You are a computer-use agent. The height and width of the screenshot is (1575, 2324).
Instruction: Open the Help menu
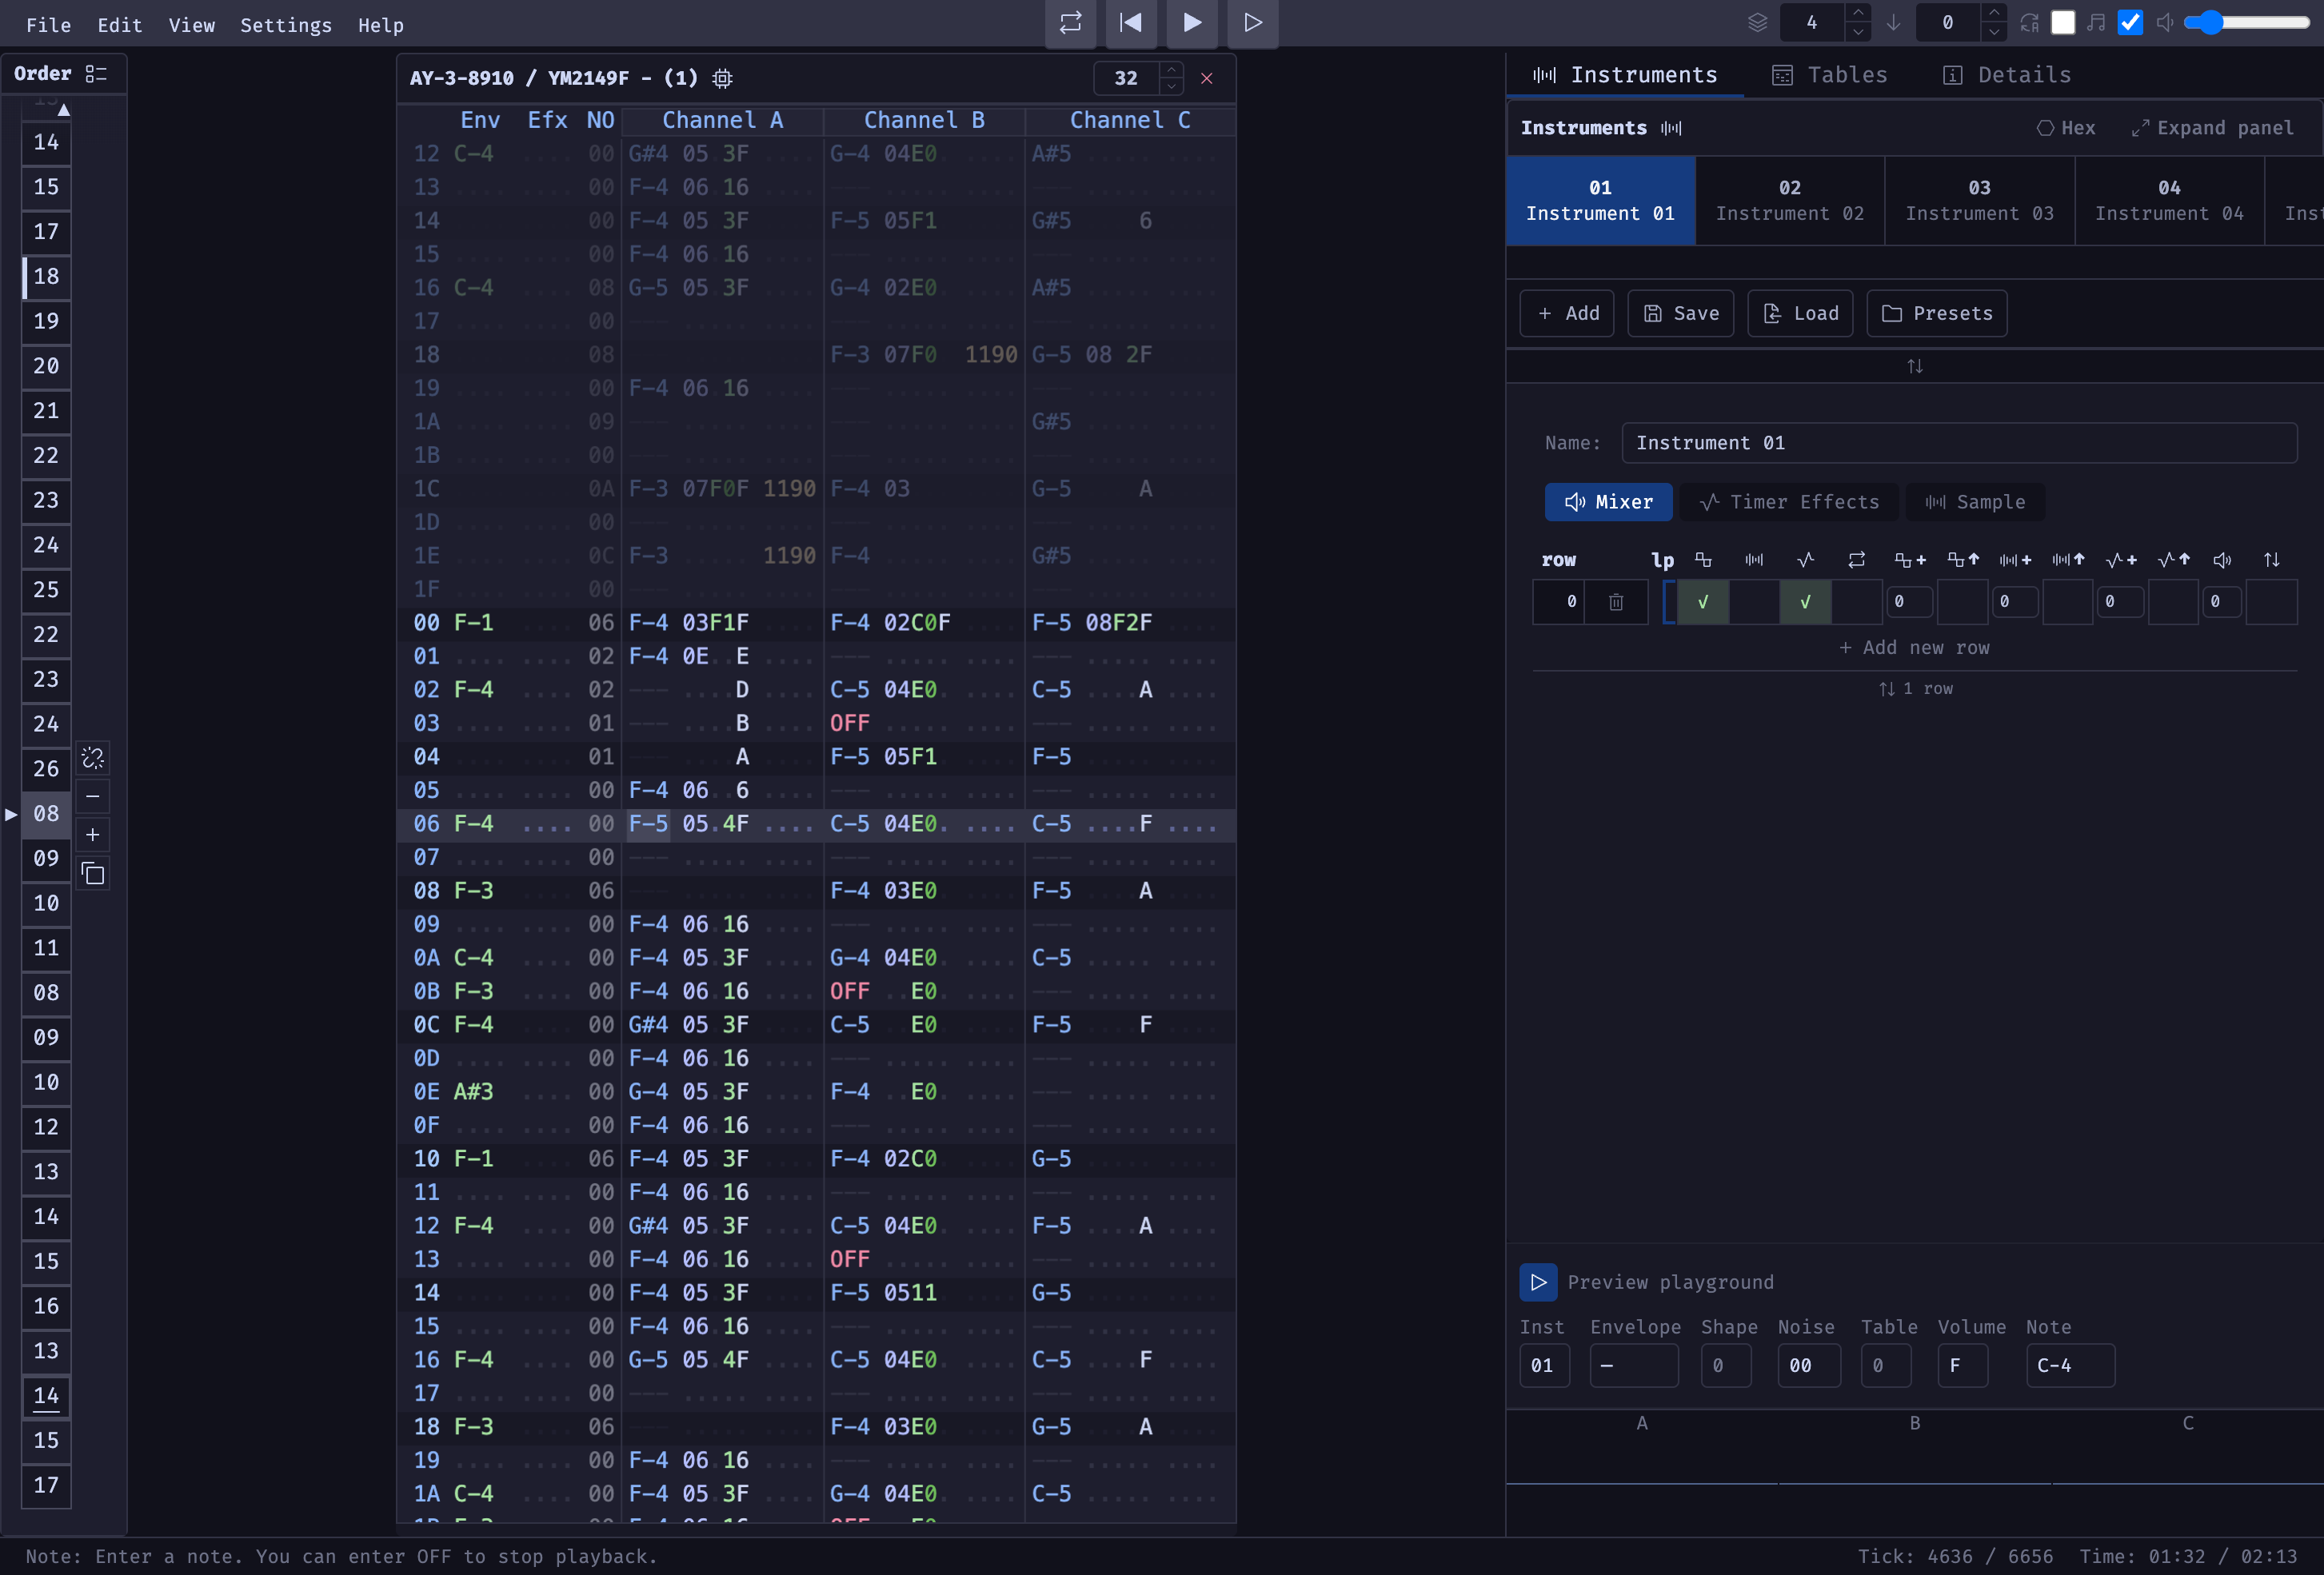[x=381, y=25]
